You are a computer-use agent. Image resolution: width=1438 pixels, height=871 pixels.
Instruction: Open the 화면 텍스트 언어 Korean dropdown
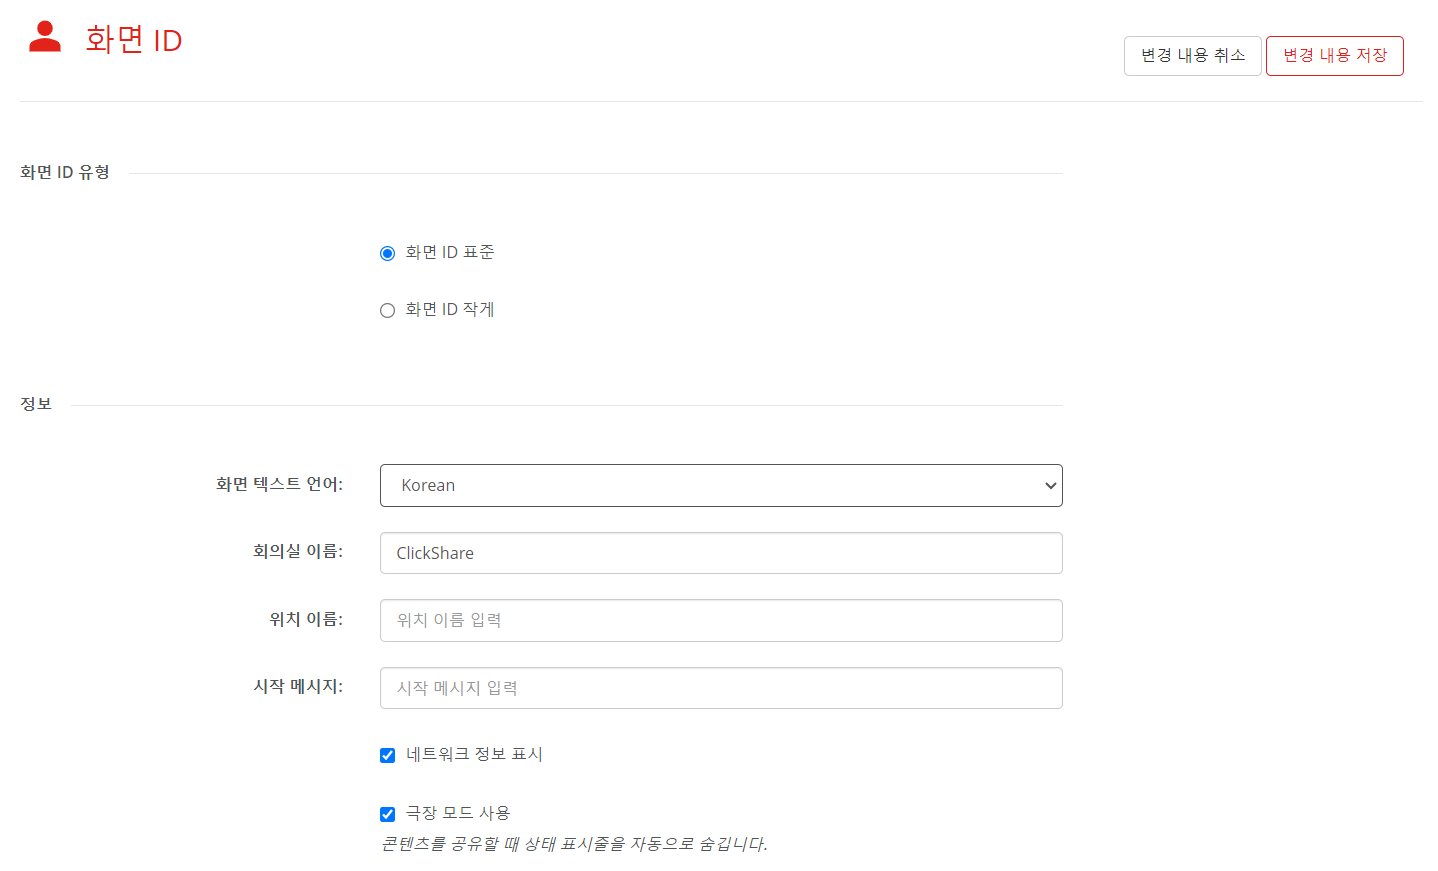[x=721, y=485]
